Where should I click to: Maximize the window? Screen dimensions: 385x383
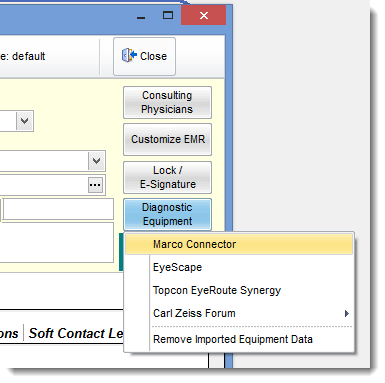coord(168,15)
